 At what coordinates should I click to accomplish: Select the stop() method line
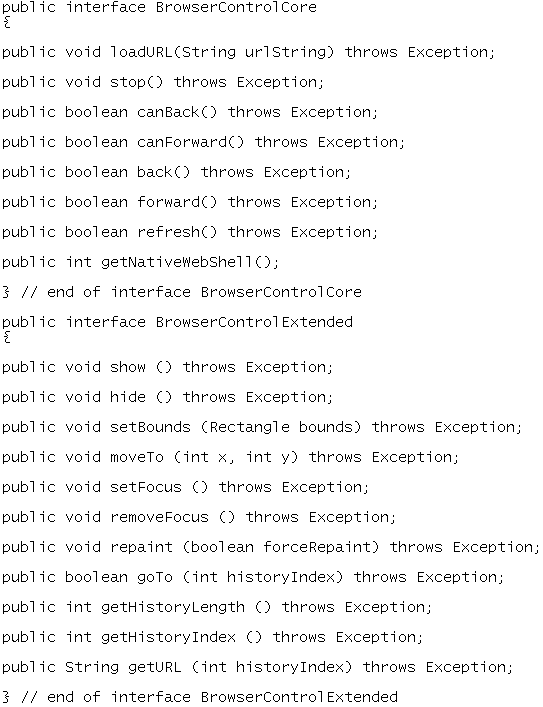(x=163, y=83)
